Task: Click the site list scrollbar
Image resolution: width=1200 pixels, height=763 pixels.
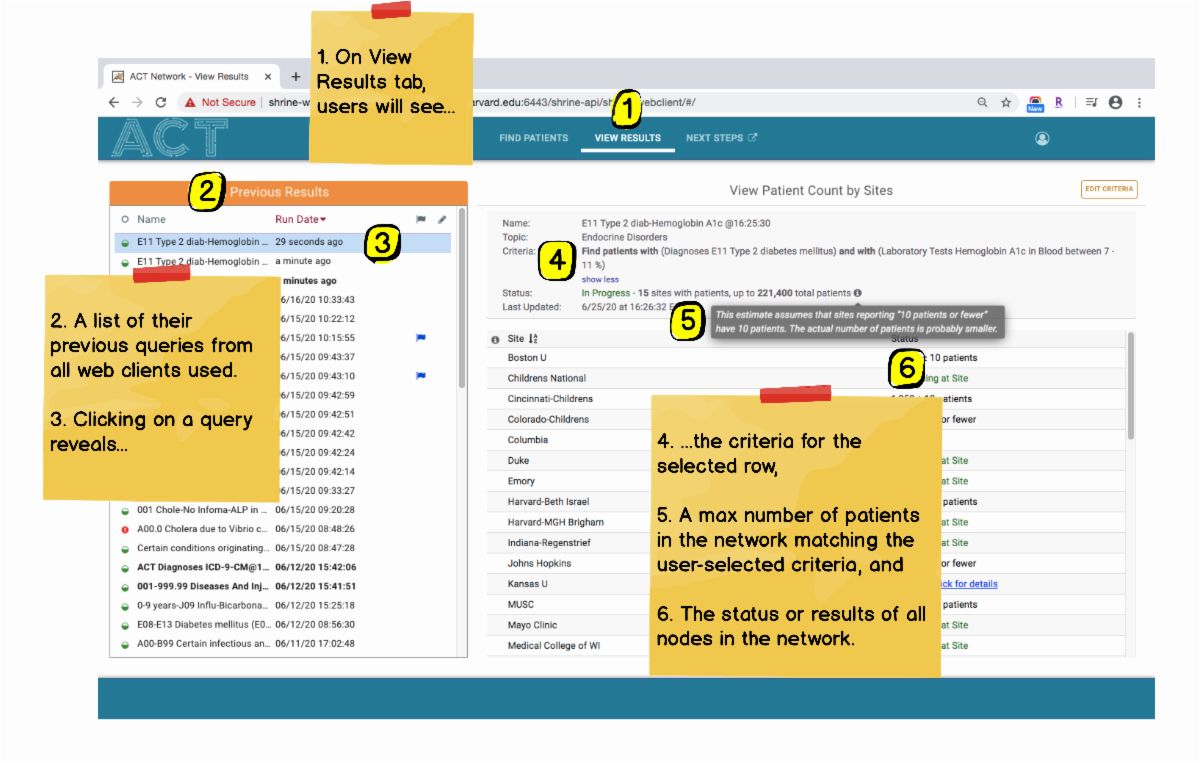Action: [1131, 385]
